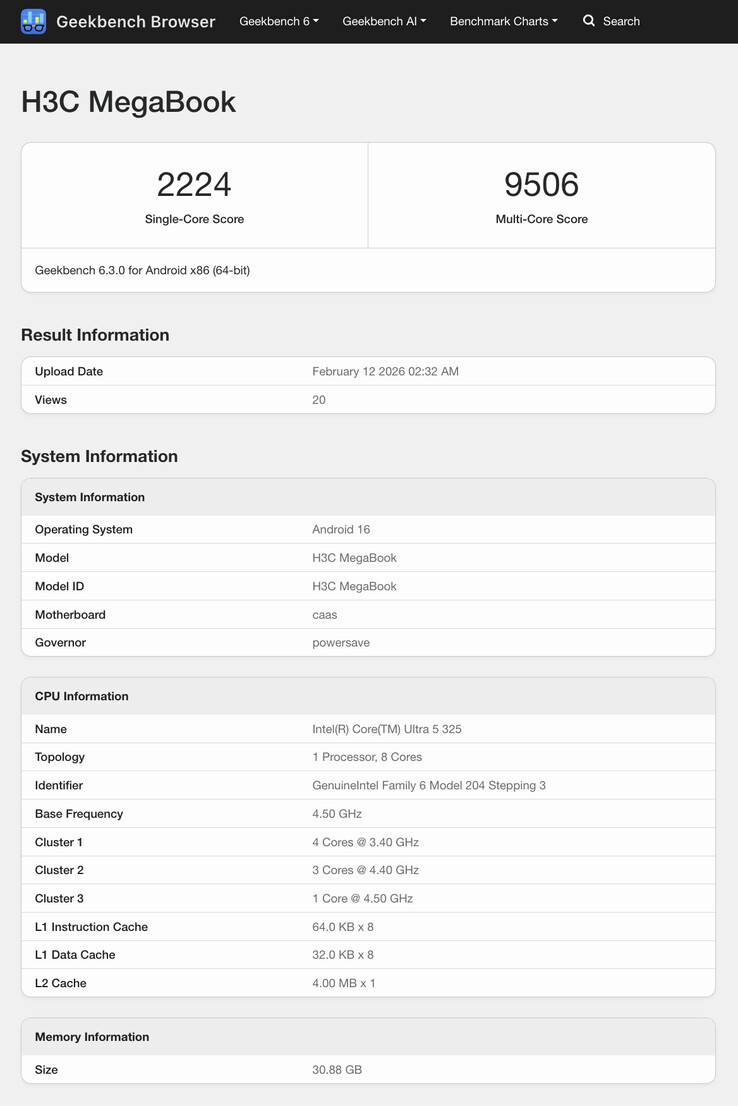Open the Geekbench 6 dropdown menu
Image resolution: width=738 pixels, height=1106 pixels.
[279, 21]
